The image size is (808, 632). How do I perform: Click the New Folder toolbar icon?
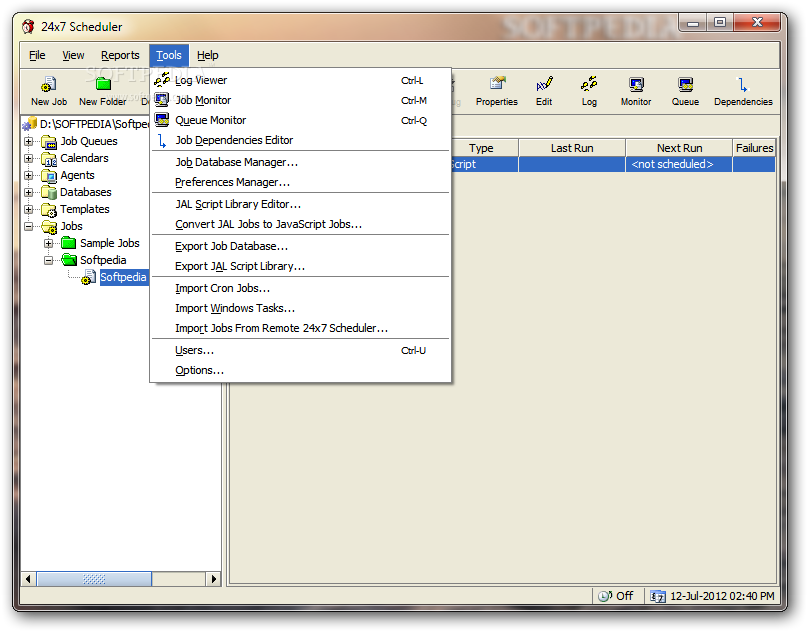point(103,84)
